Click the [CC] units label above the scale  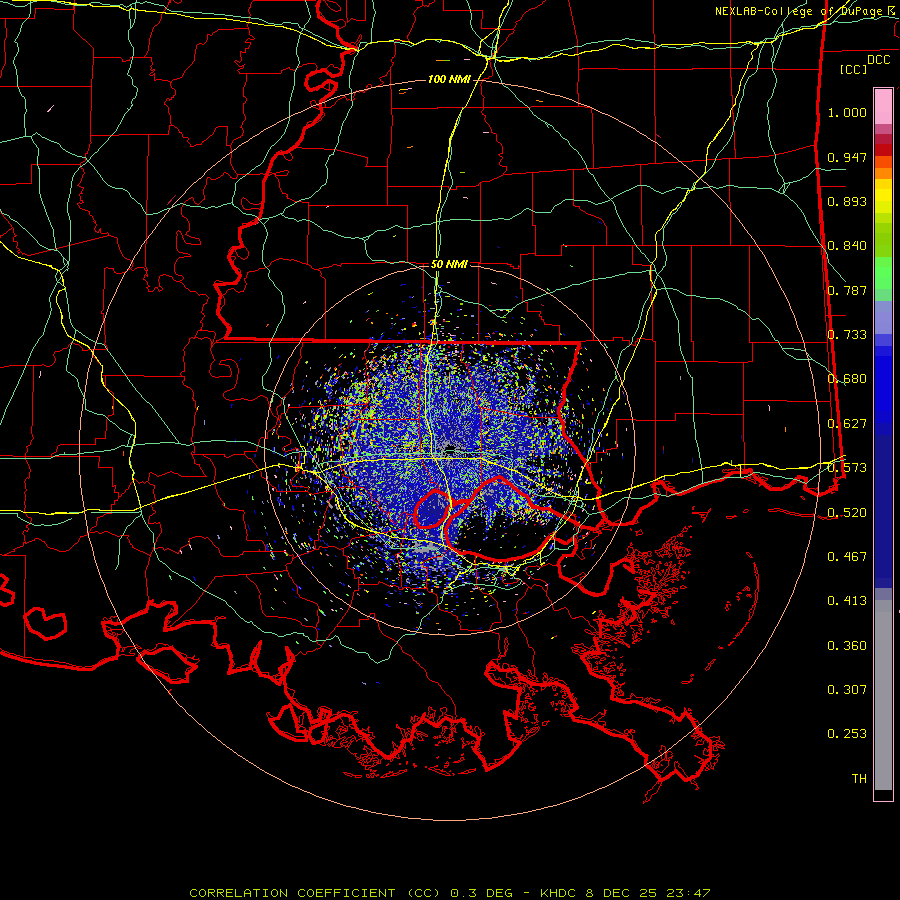(x=854, y=69)
